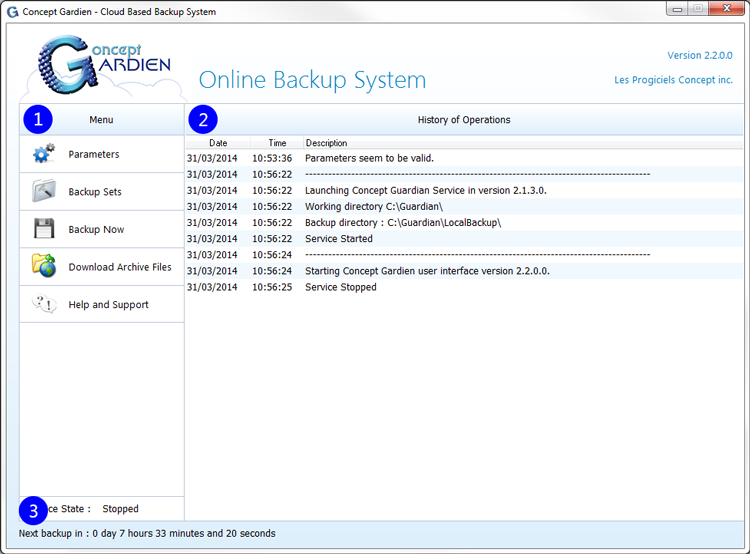Click the Download Archive Files globe icon
This screenshot has width=750, height=554.
[44, 266]
